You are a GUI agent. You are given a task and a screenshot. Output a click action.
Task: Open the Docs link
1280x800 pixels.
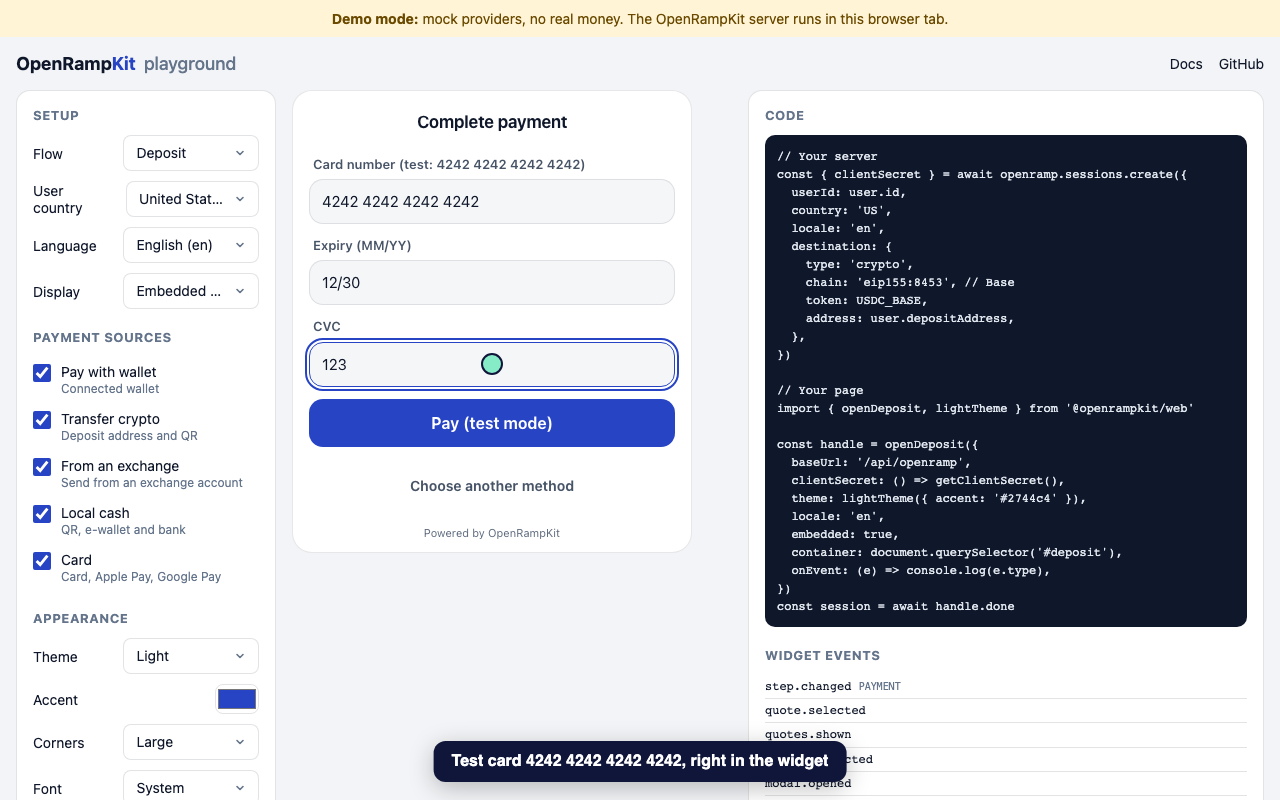pyautogui.click(x=1186, y=64)
